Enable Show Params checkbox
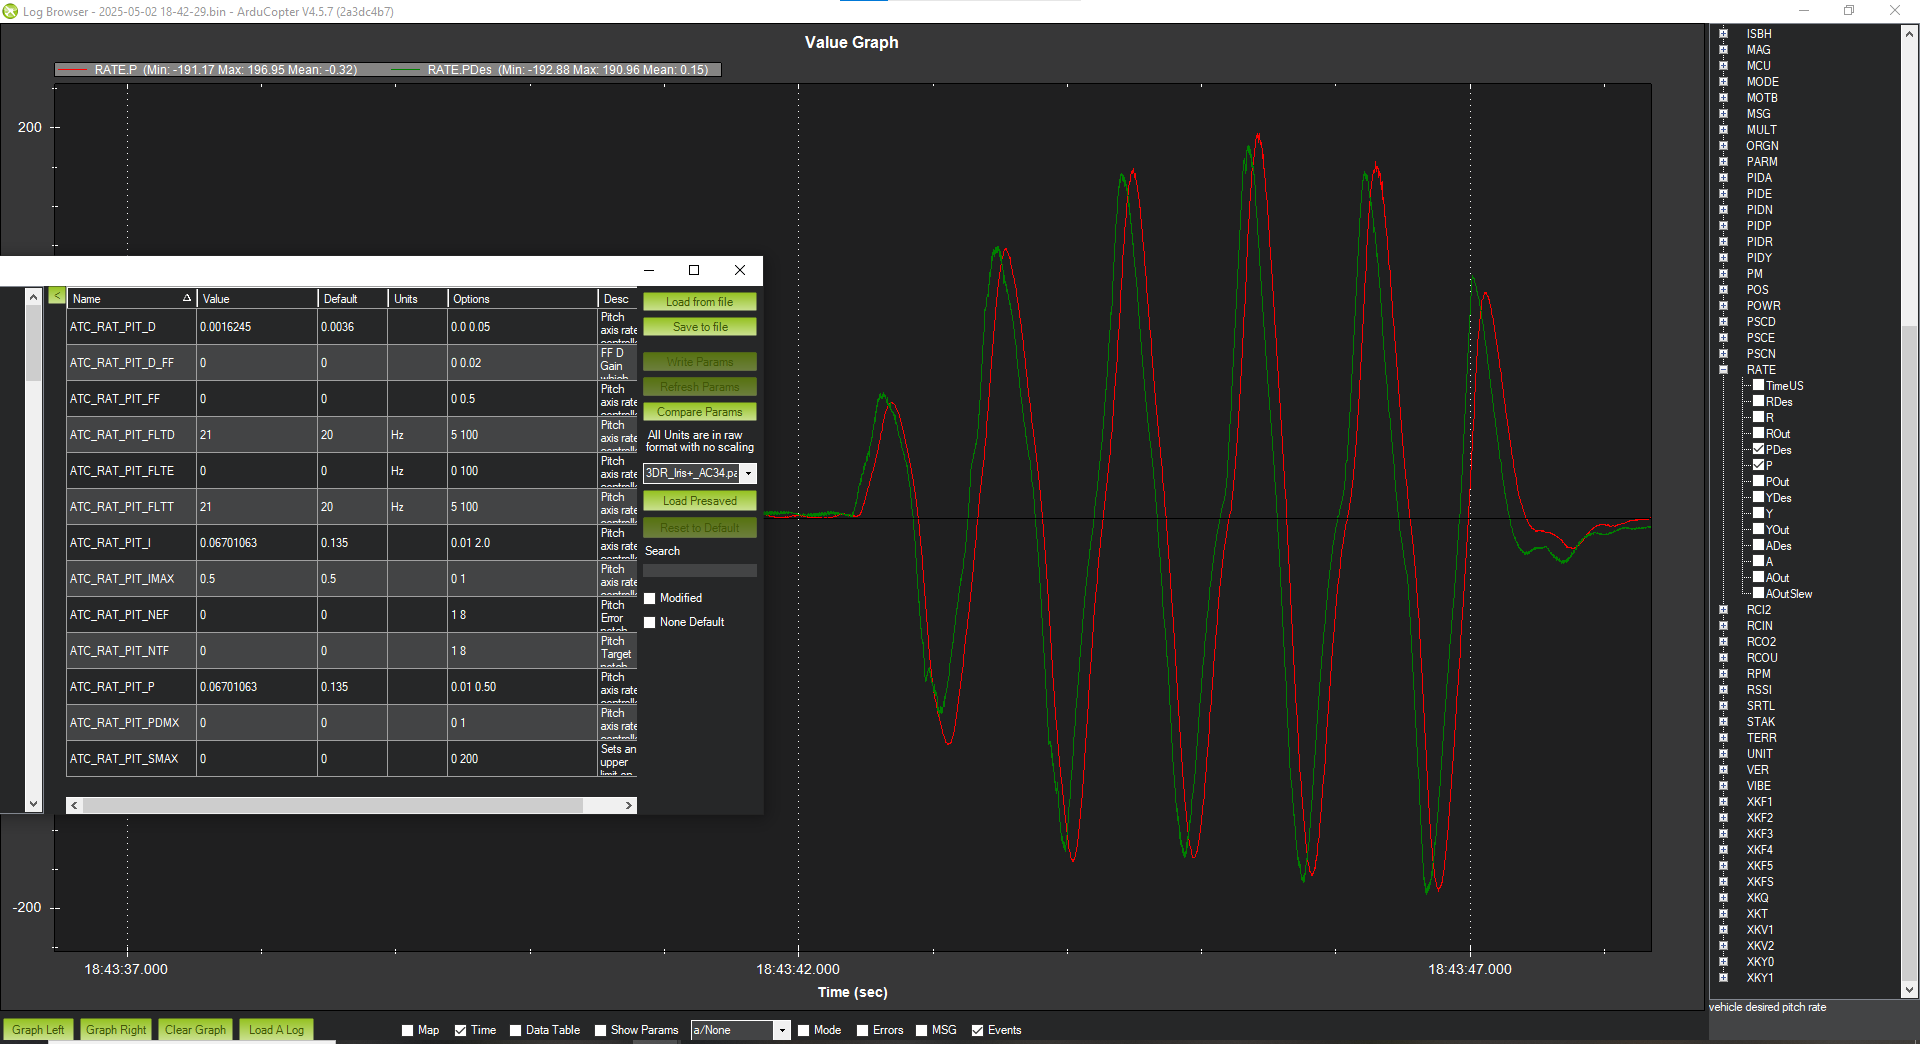 601,1030
